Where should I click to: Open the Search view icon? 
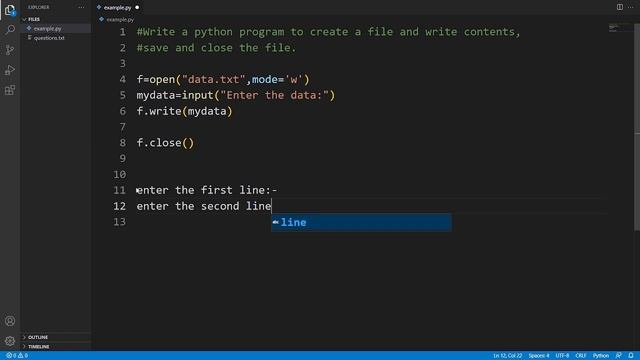pos(10,29)
